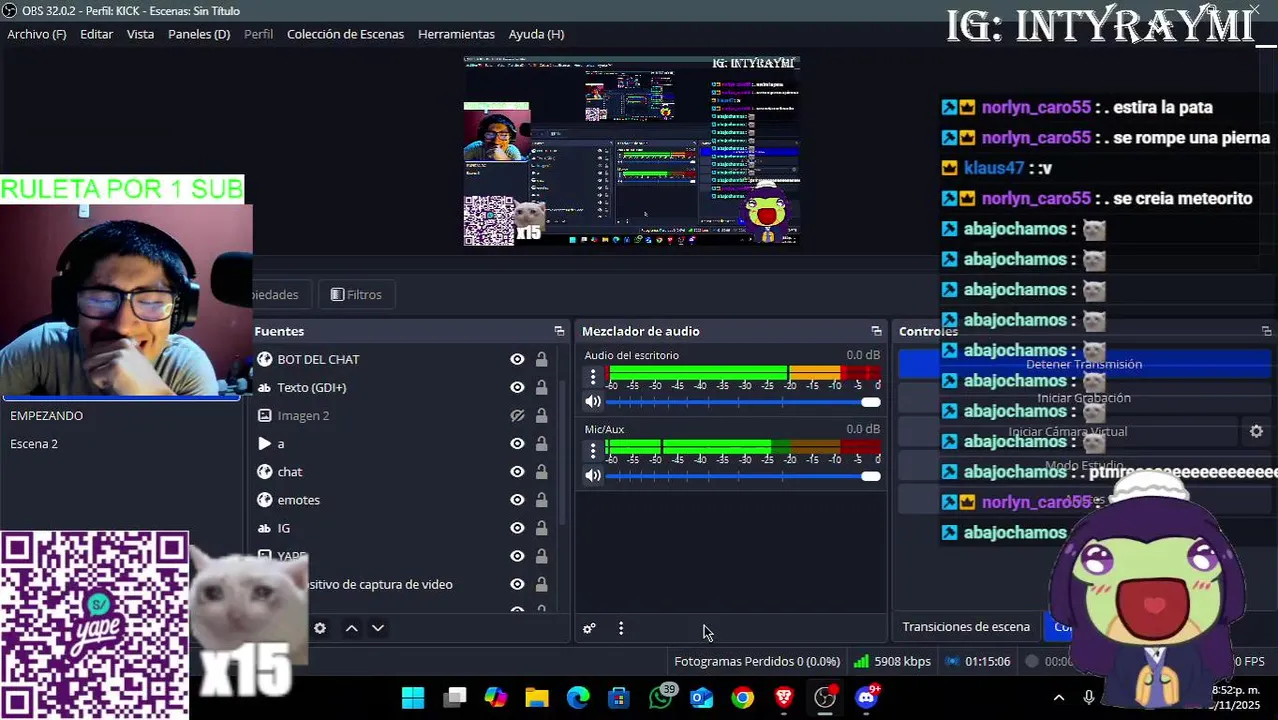Screen dimensions: 1278x720
Task: Click the Filtros button
Action: [x=356, y=295]
